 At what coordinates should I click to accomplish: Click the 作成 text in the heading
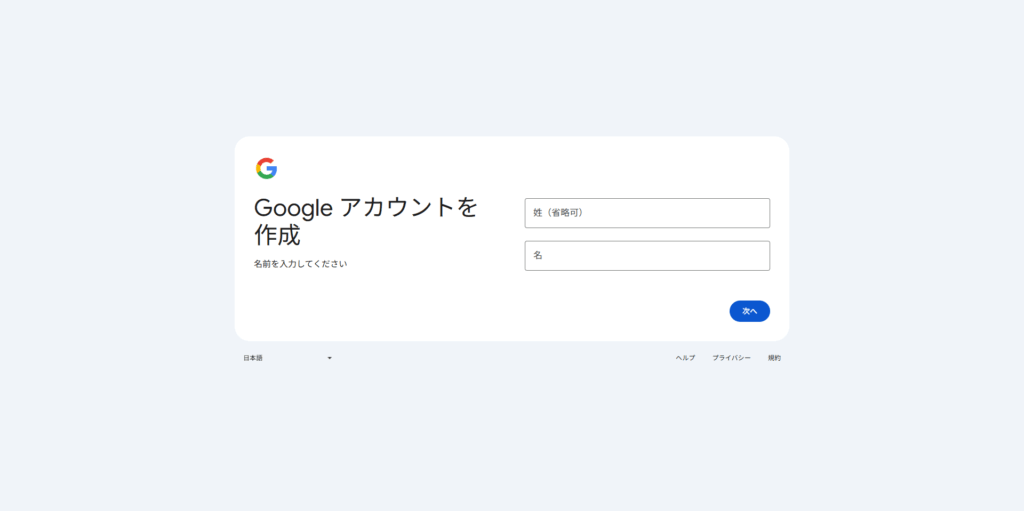[x=277, y=236]
